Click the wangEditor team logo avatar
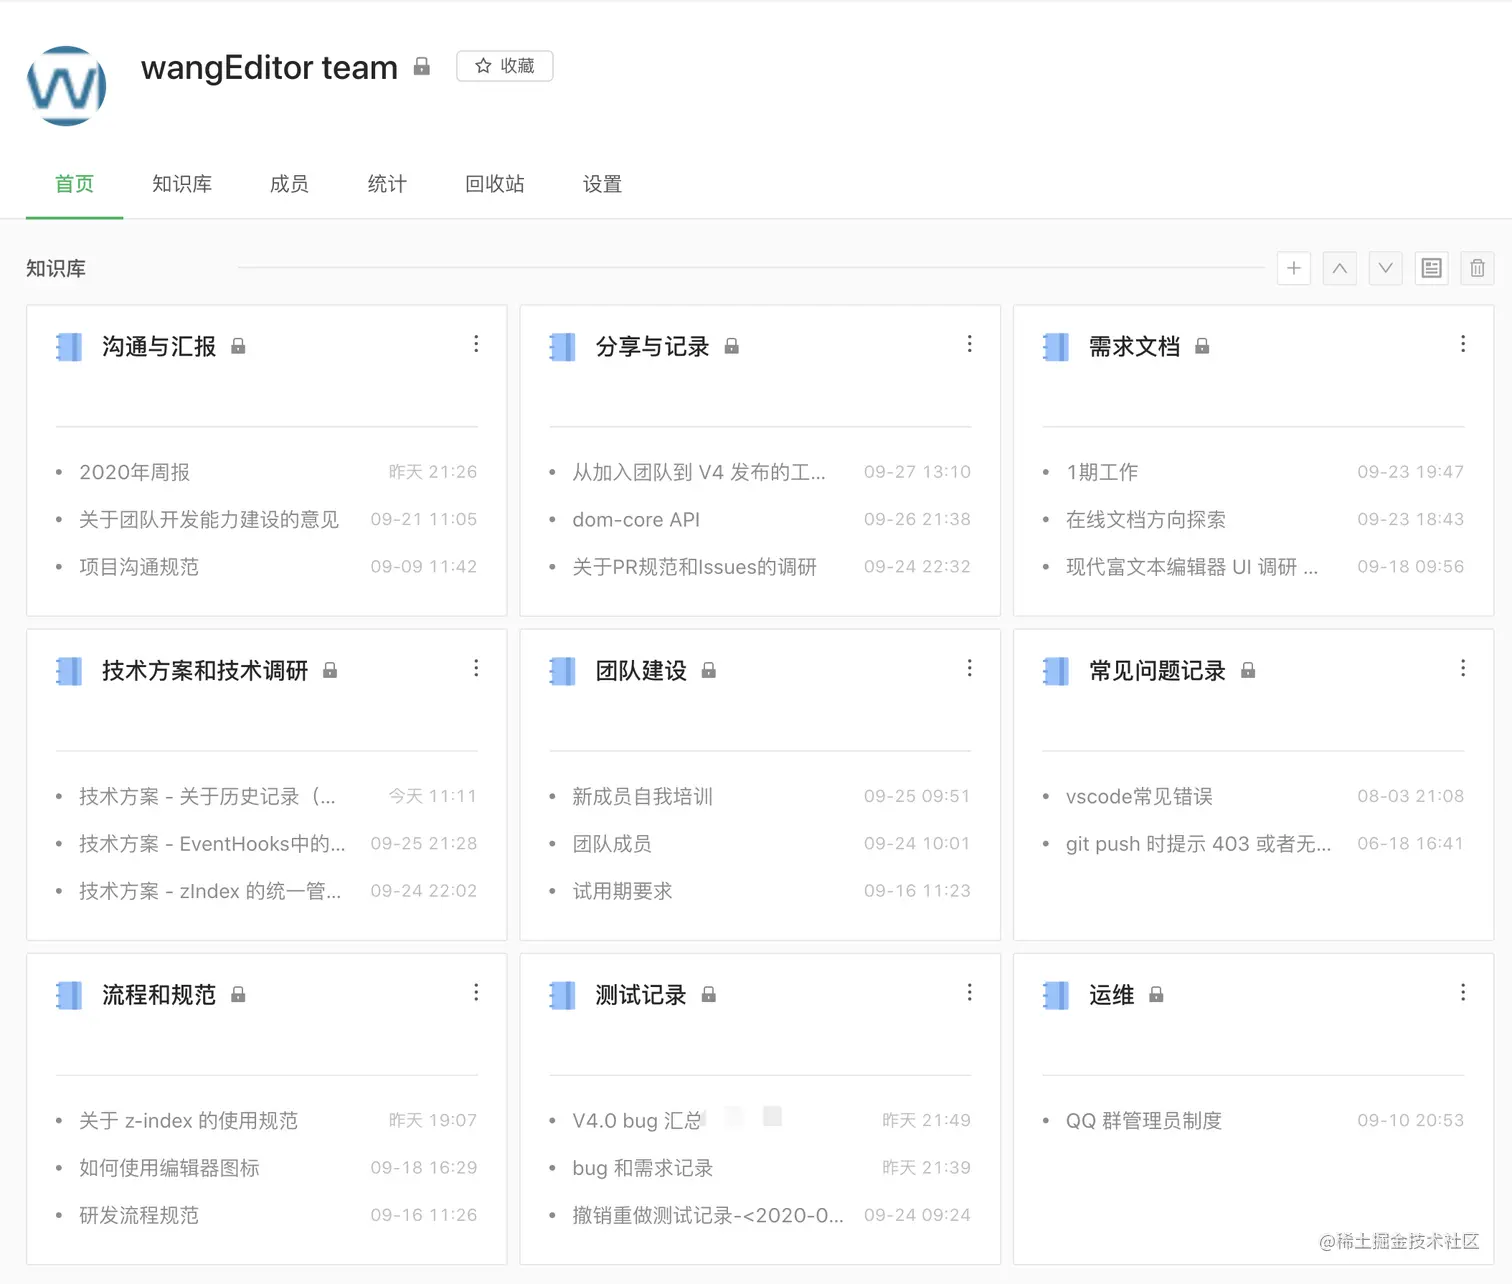This screenshot has width=1512, height=1284. point(66,86)
